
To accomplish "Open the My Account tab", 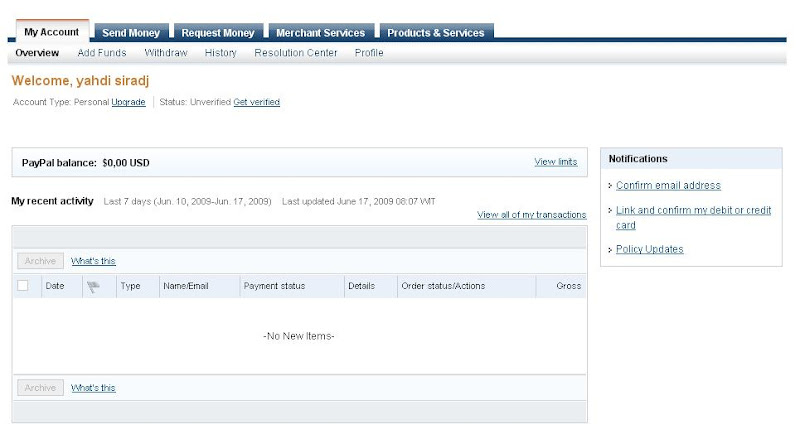I will (x=52, y=32).
